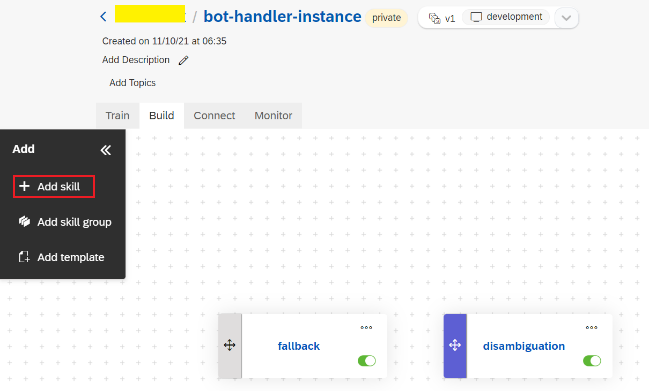Viewport: 649px width, 391px height.
Task: Open the disambiguation skill's three-dot menu
Action: (x=591, y=327)
